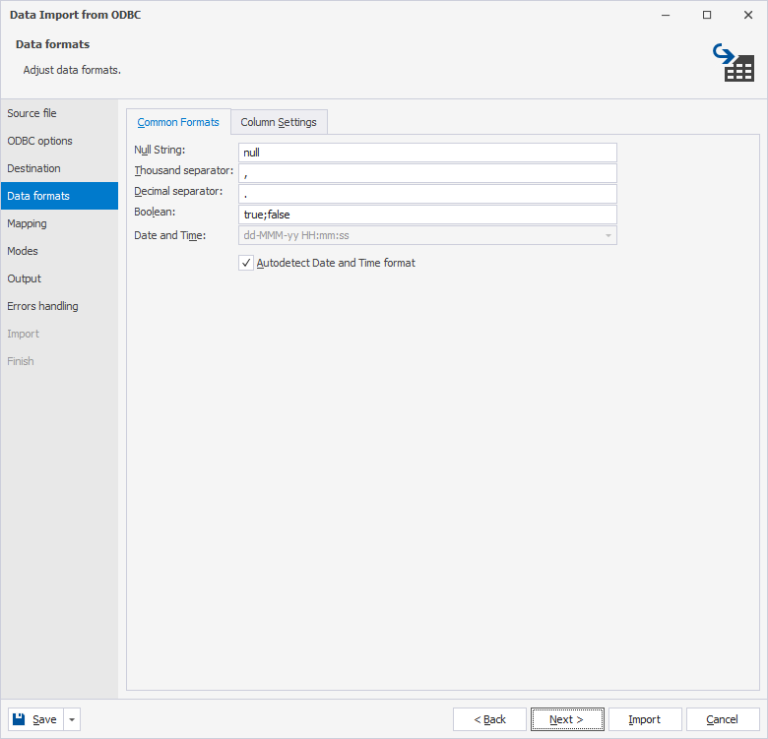
Task: Select the Data formats step
Action: (x=59, y=196)
